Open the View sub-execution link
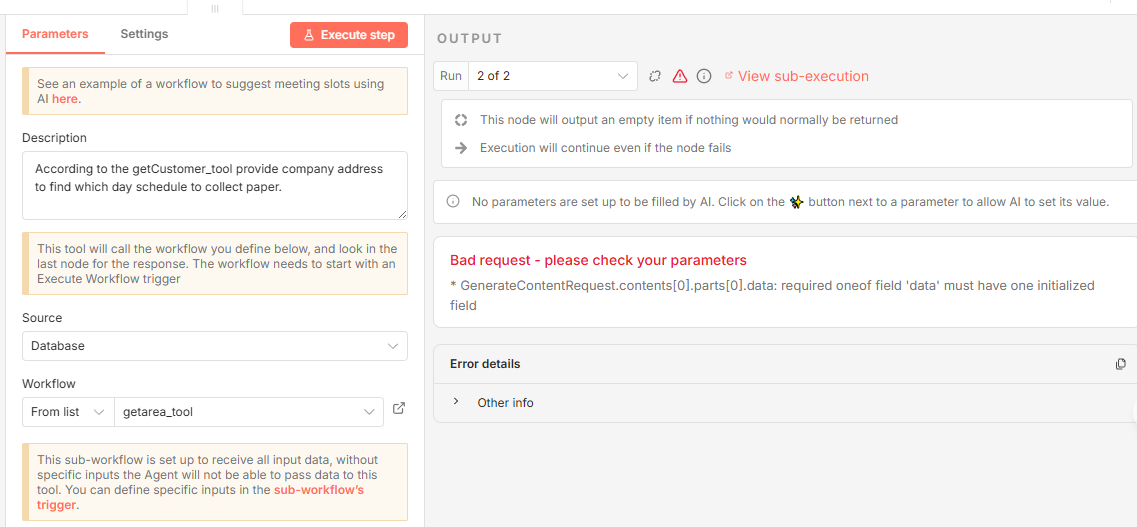The height and width of the screenshot is (527, 1137). point(802,76)
